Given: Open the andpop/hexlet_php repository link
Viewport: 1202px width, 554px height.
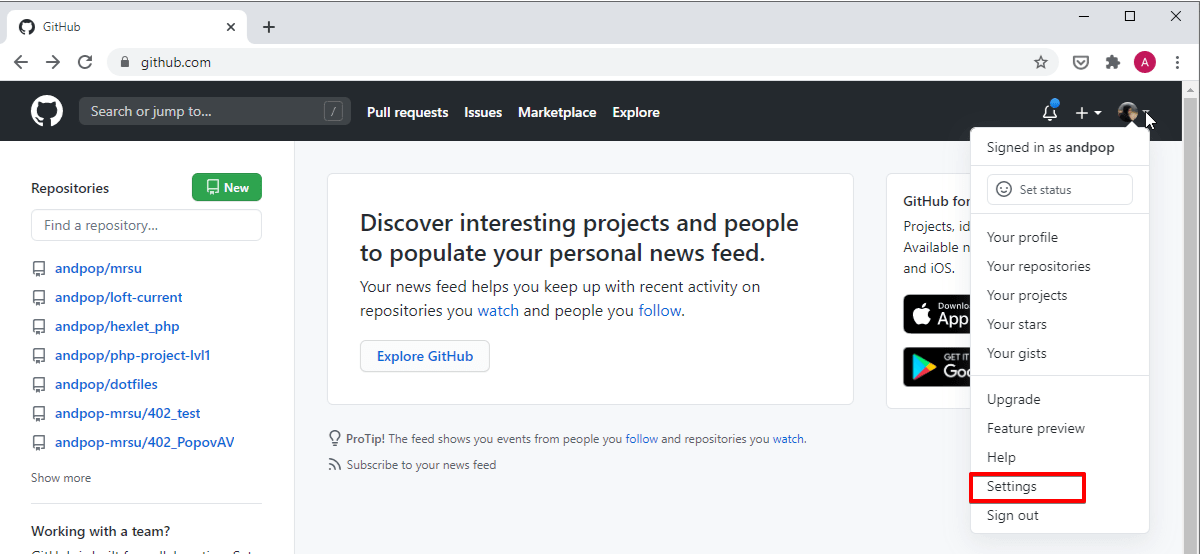Looking at the screenshot, I should coord(117,326).
